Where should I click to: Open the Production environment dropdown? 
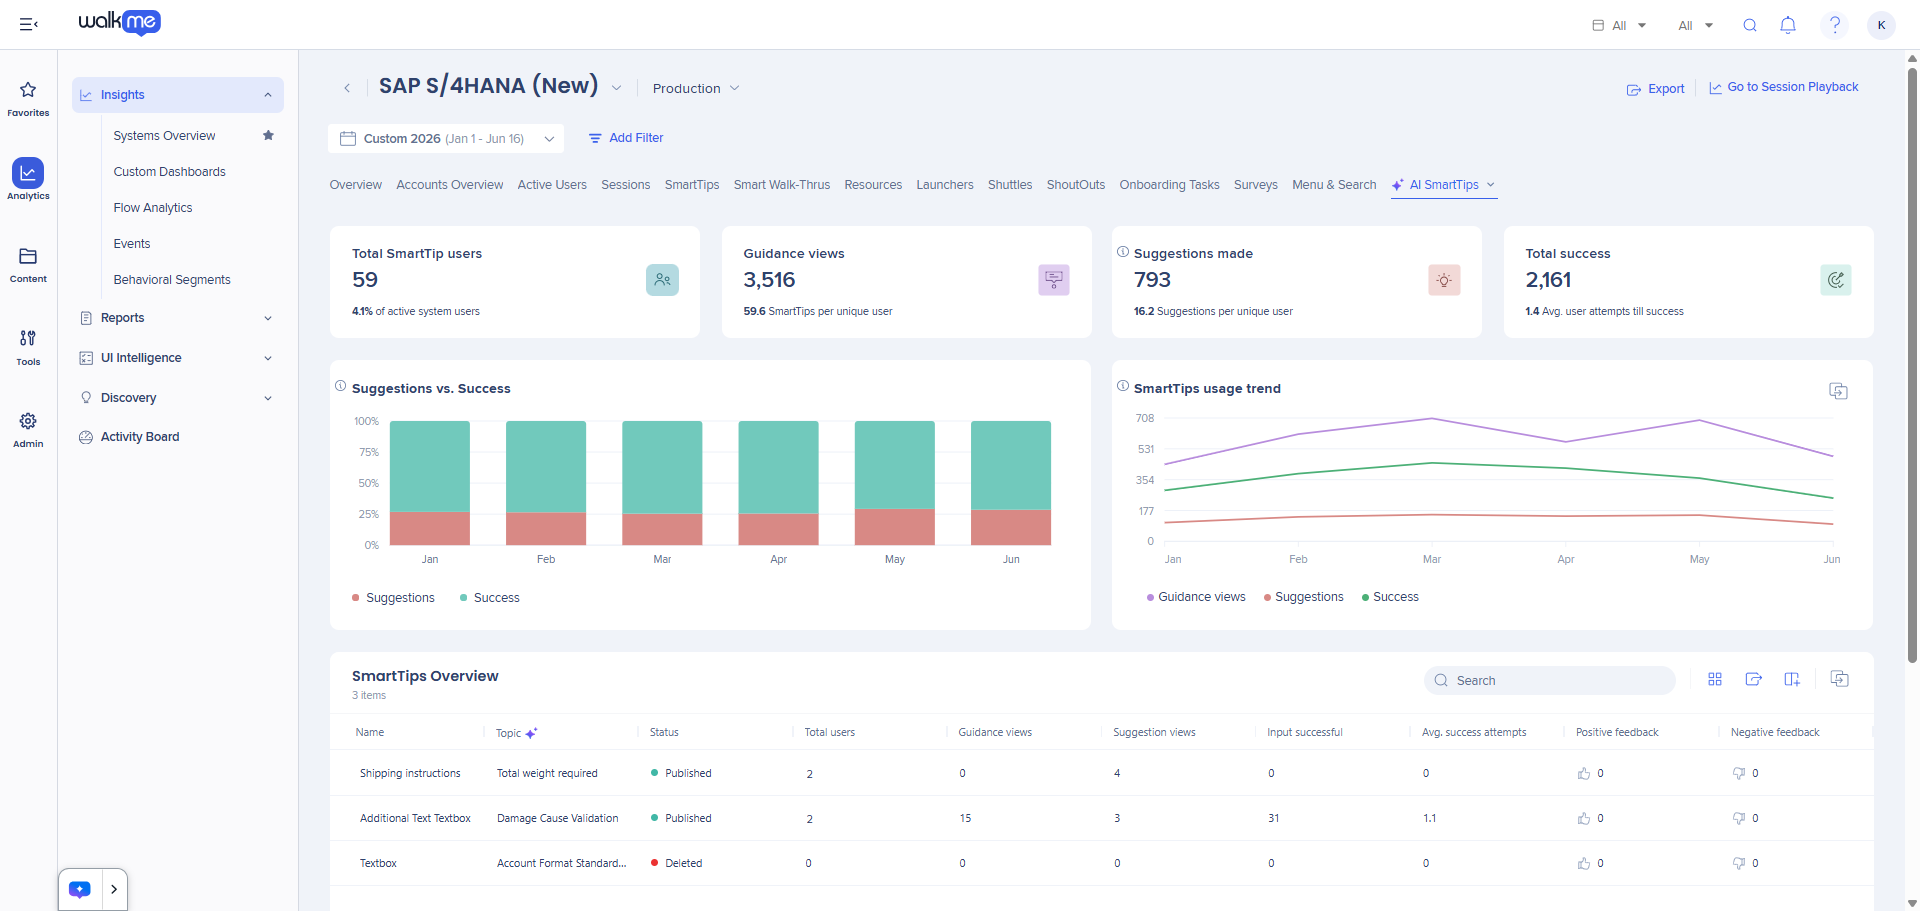(696, 88)
